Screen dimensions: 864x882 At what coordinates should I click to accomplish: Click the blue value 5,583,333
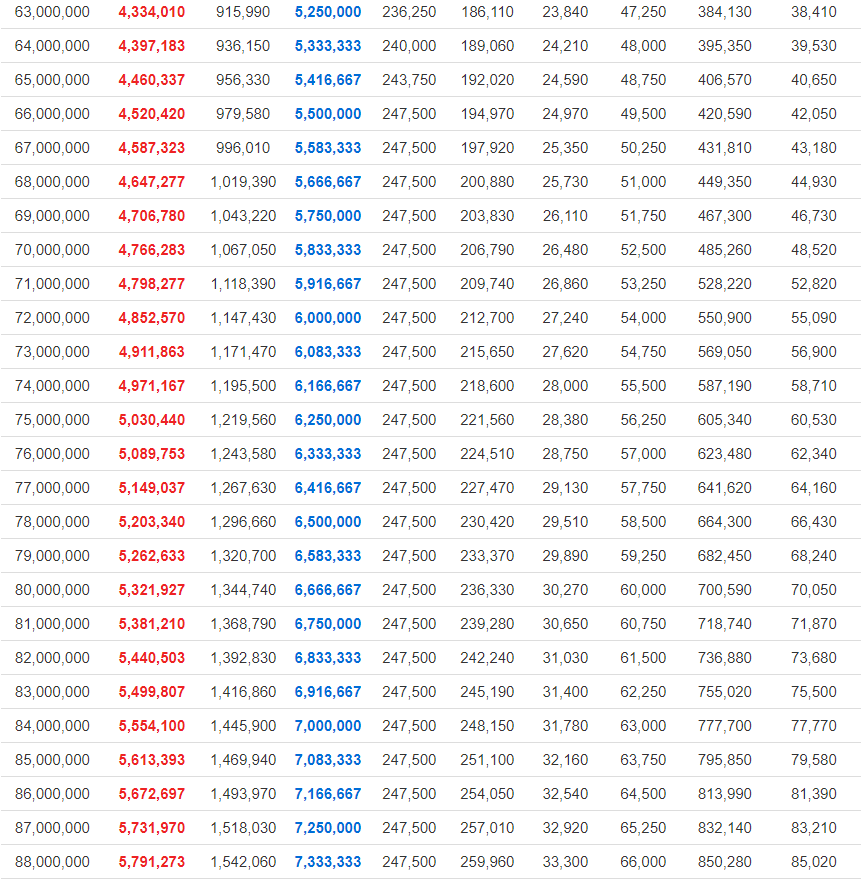[328, 148]
